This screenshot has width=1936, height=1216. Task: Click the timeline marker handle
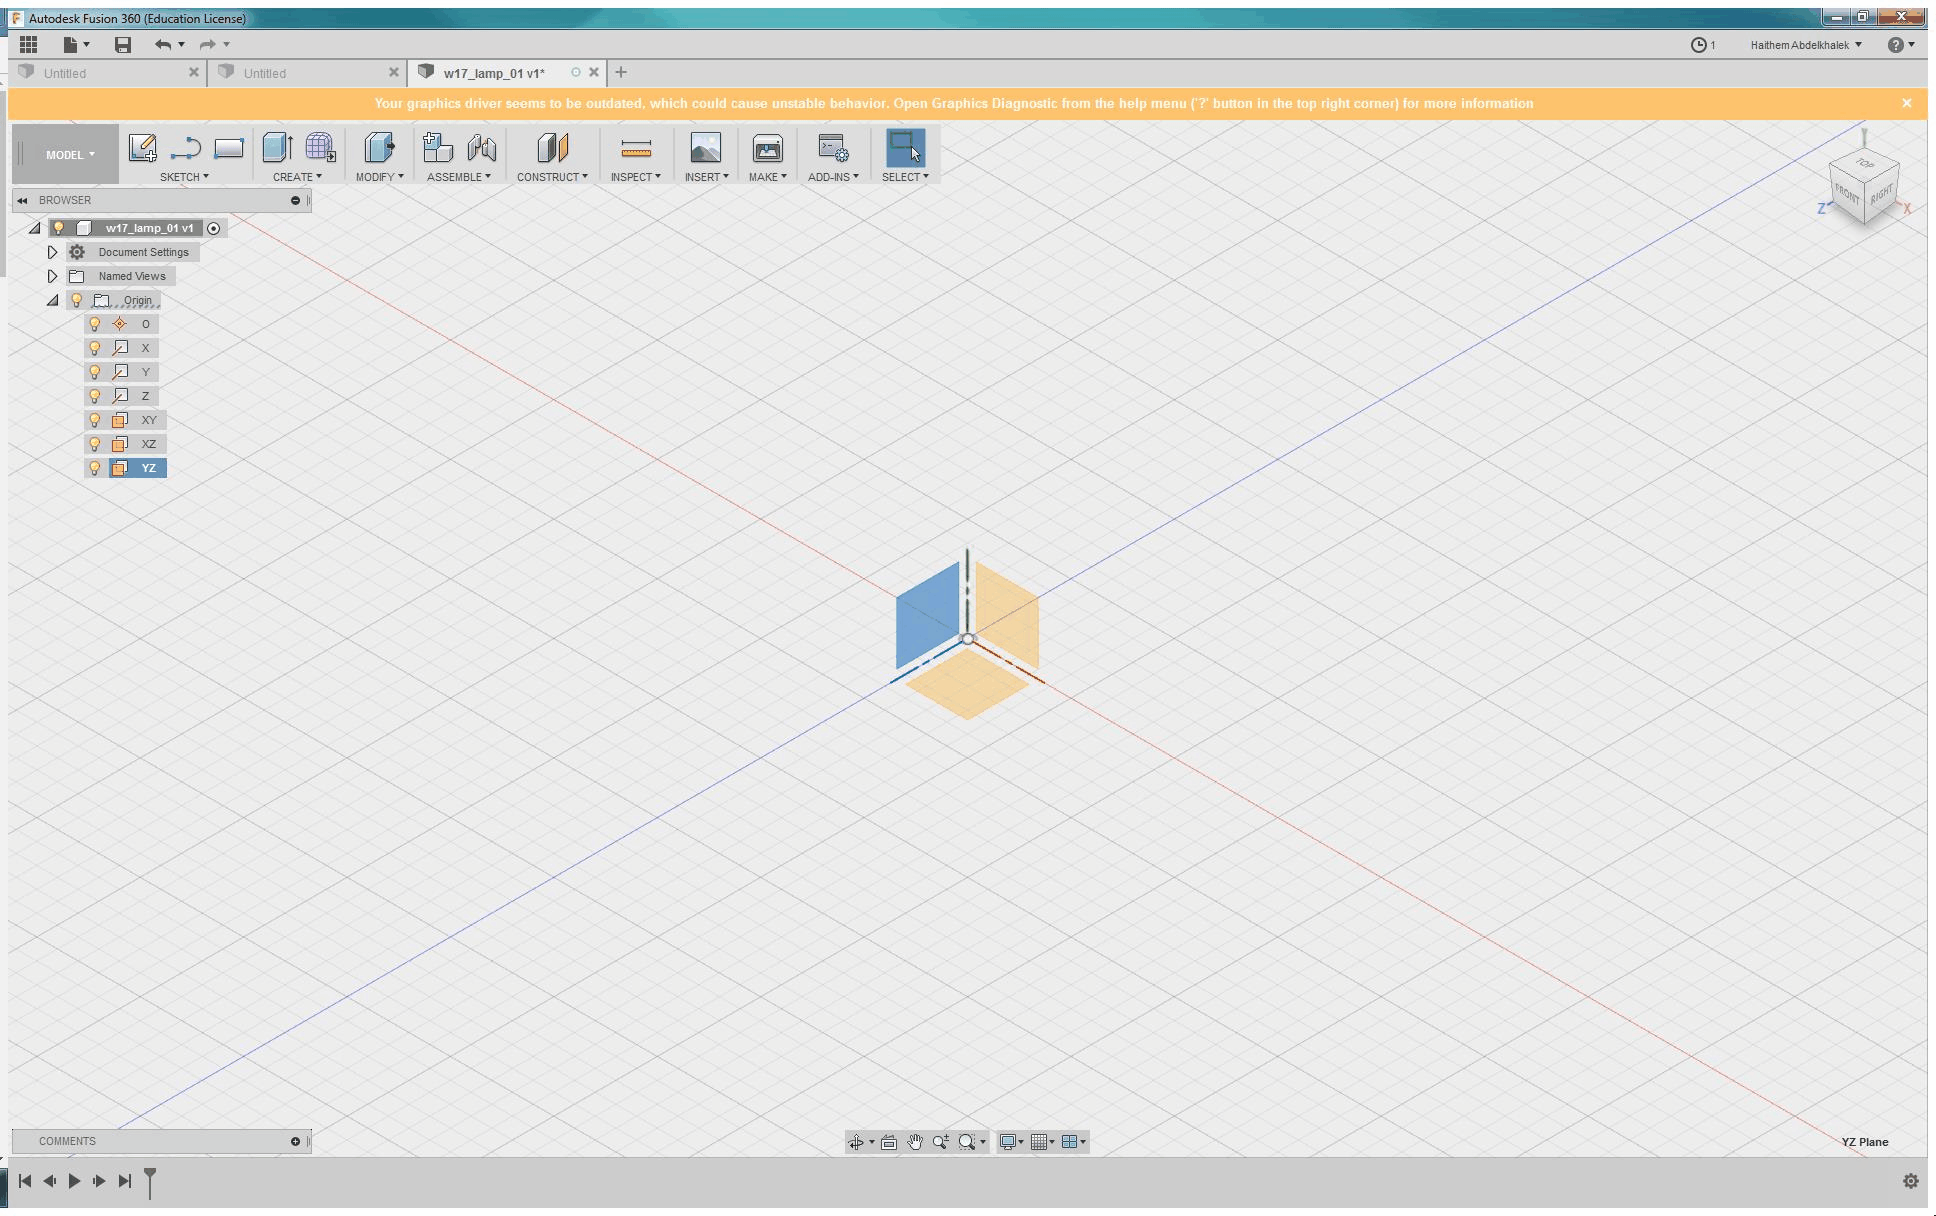[150, 1181]
